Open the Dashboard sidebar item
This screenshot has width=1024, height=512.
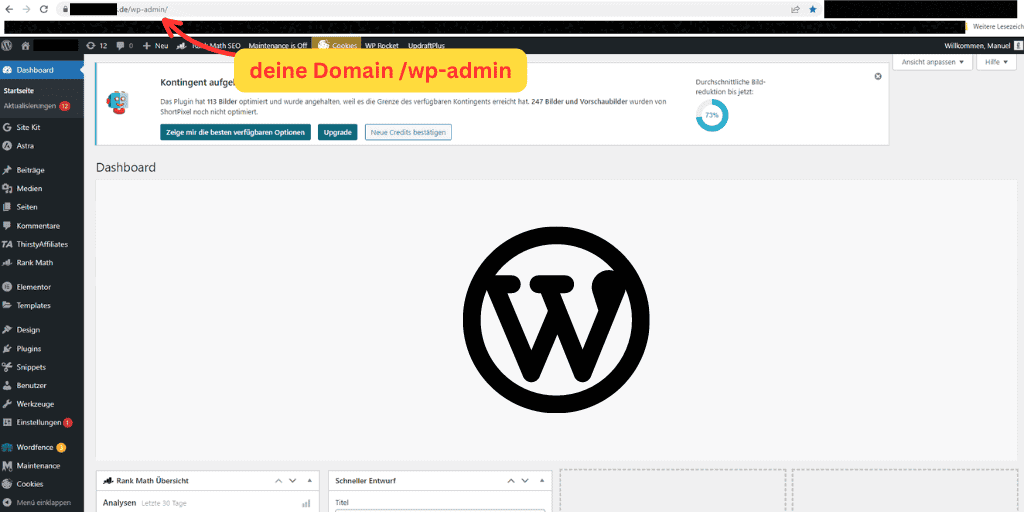click(42, 70)
